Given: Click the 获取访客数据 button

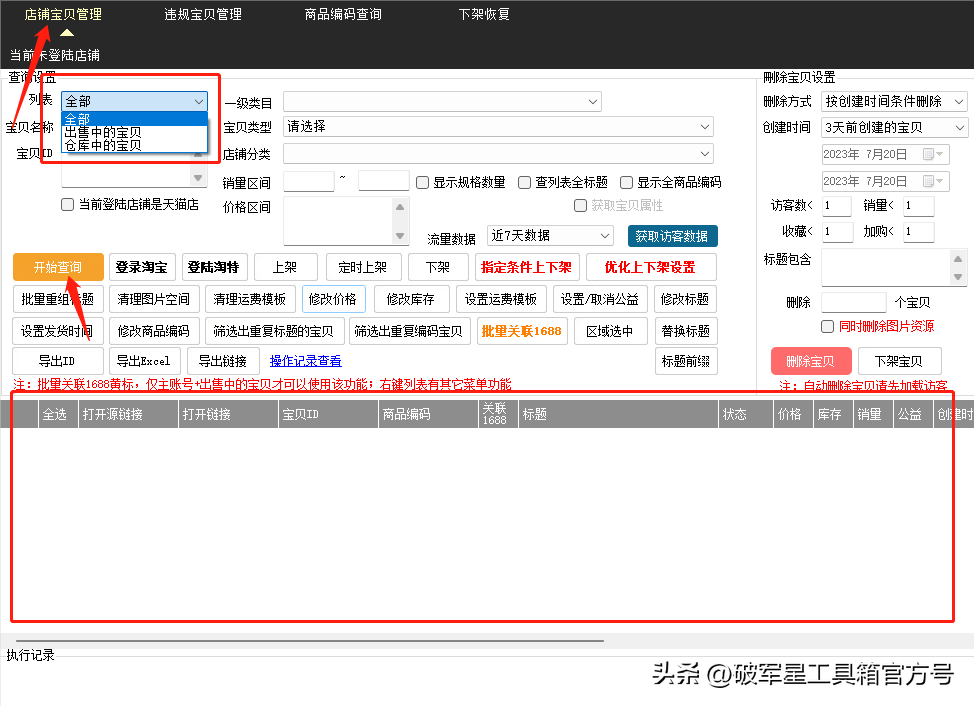Looking at the screenshot, I should click(x=672, y=236).
